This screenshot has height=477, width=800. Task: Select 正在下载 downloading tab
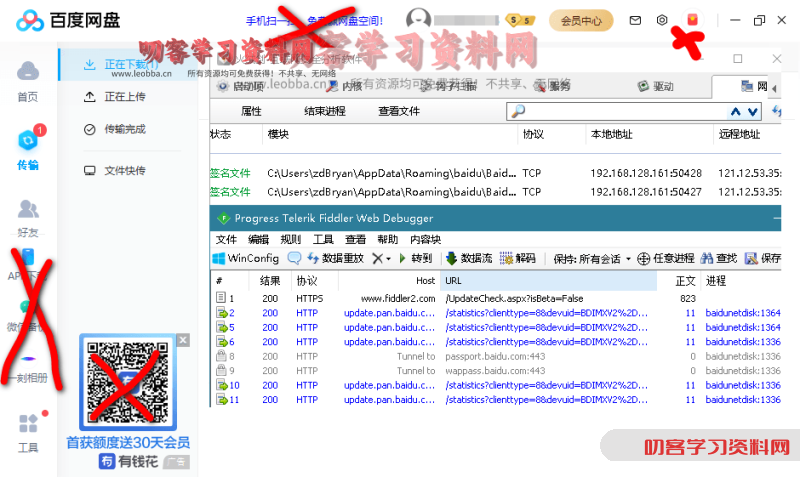coord(128,64)
